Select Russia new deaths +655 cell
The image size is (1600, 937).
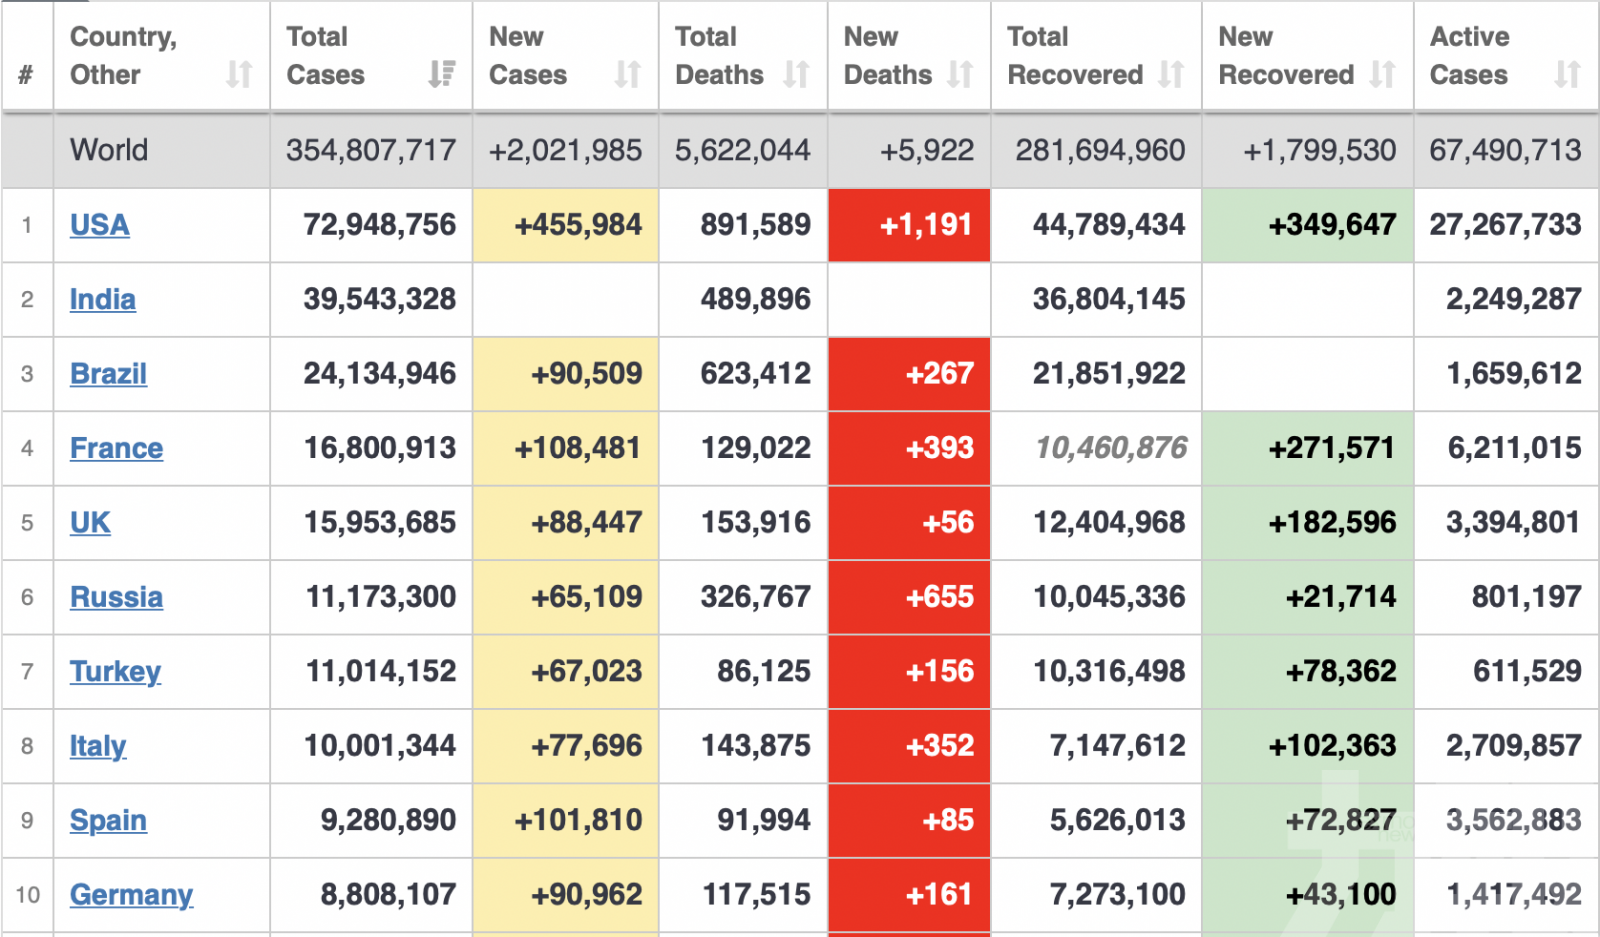pyautogui.click(x=909, y=597)
